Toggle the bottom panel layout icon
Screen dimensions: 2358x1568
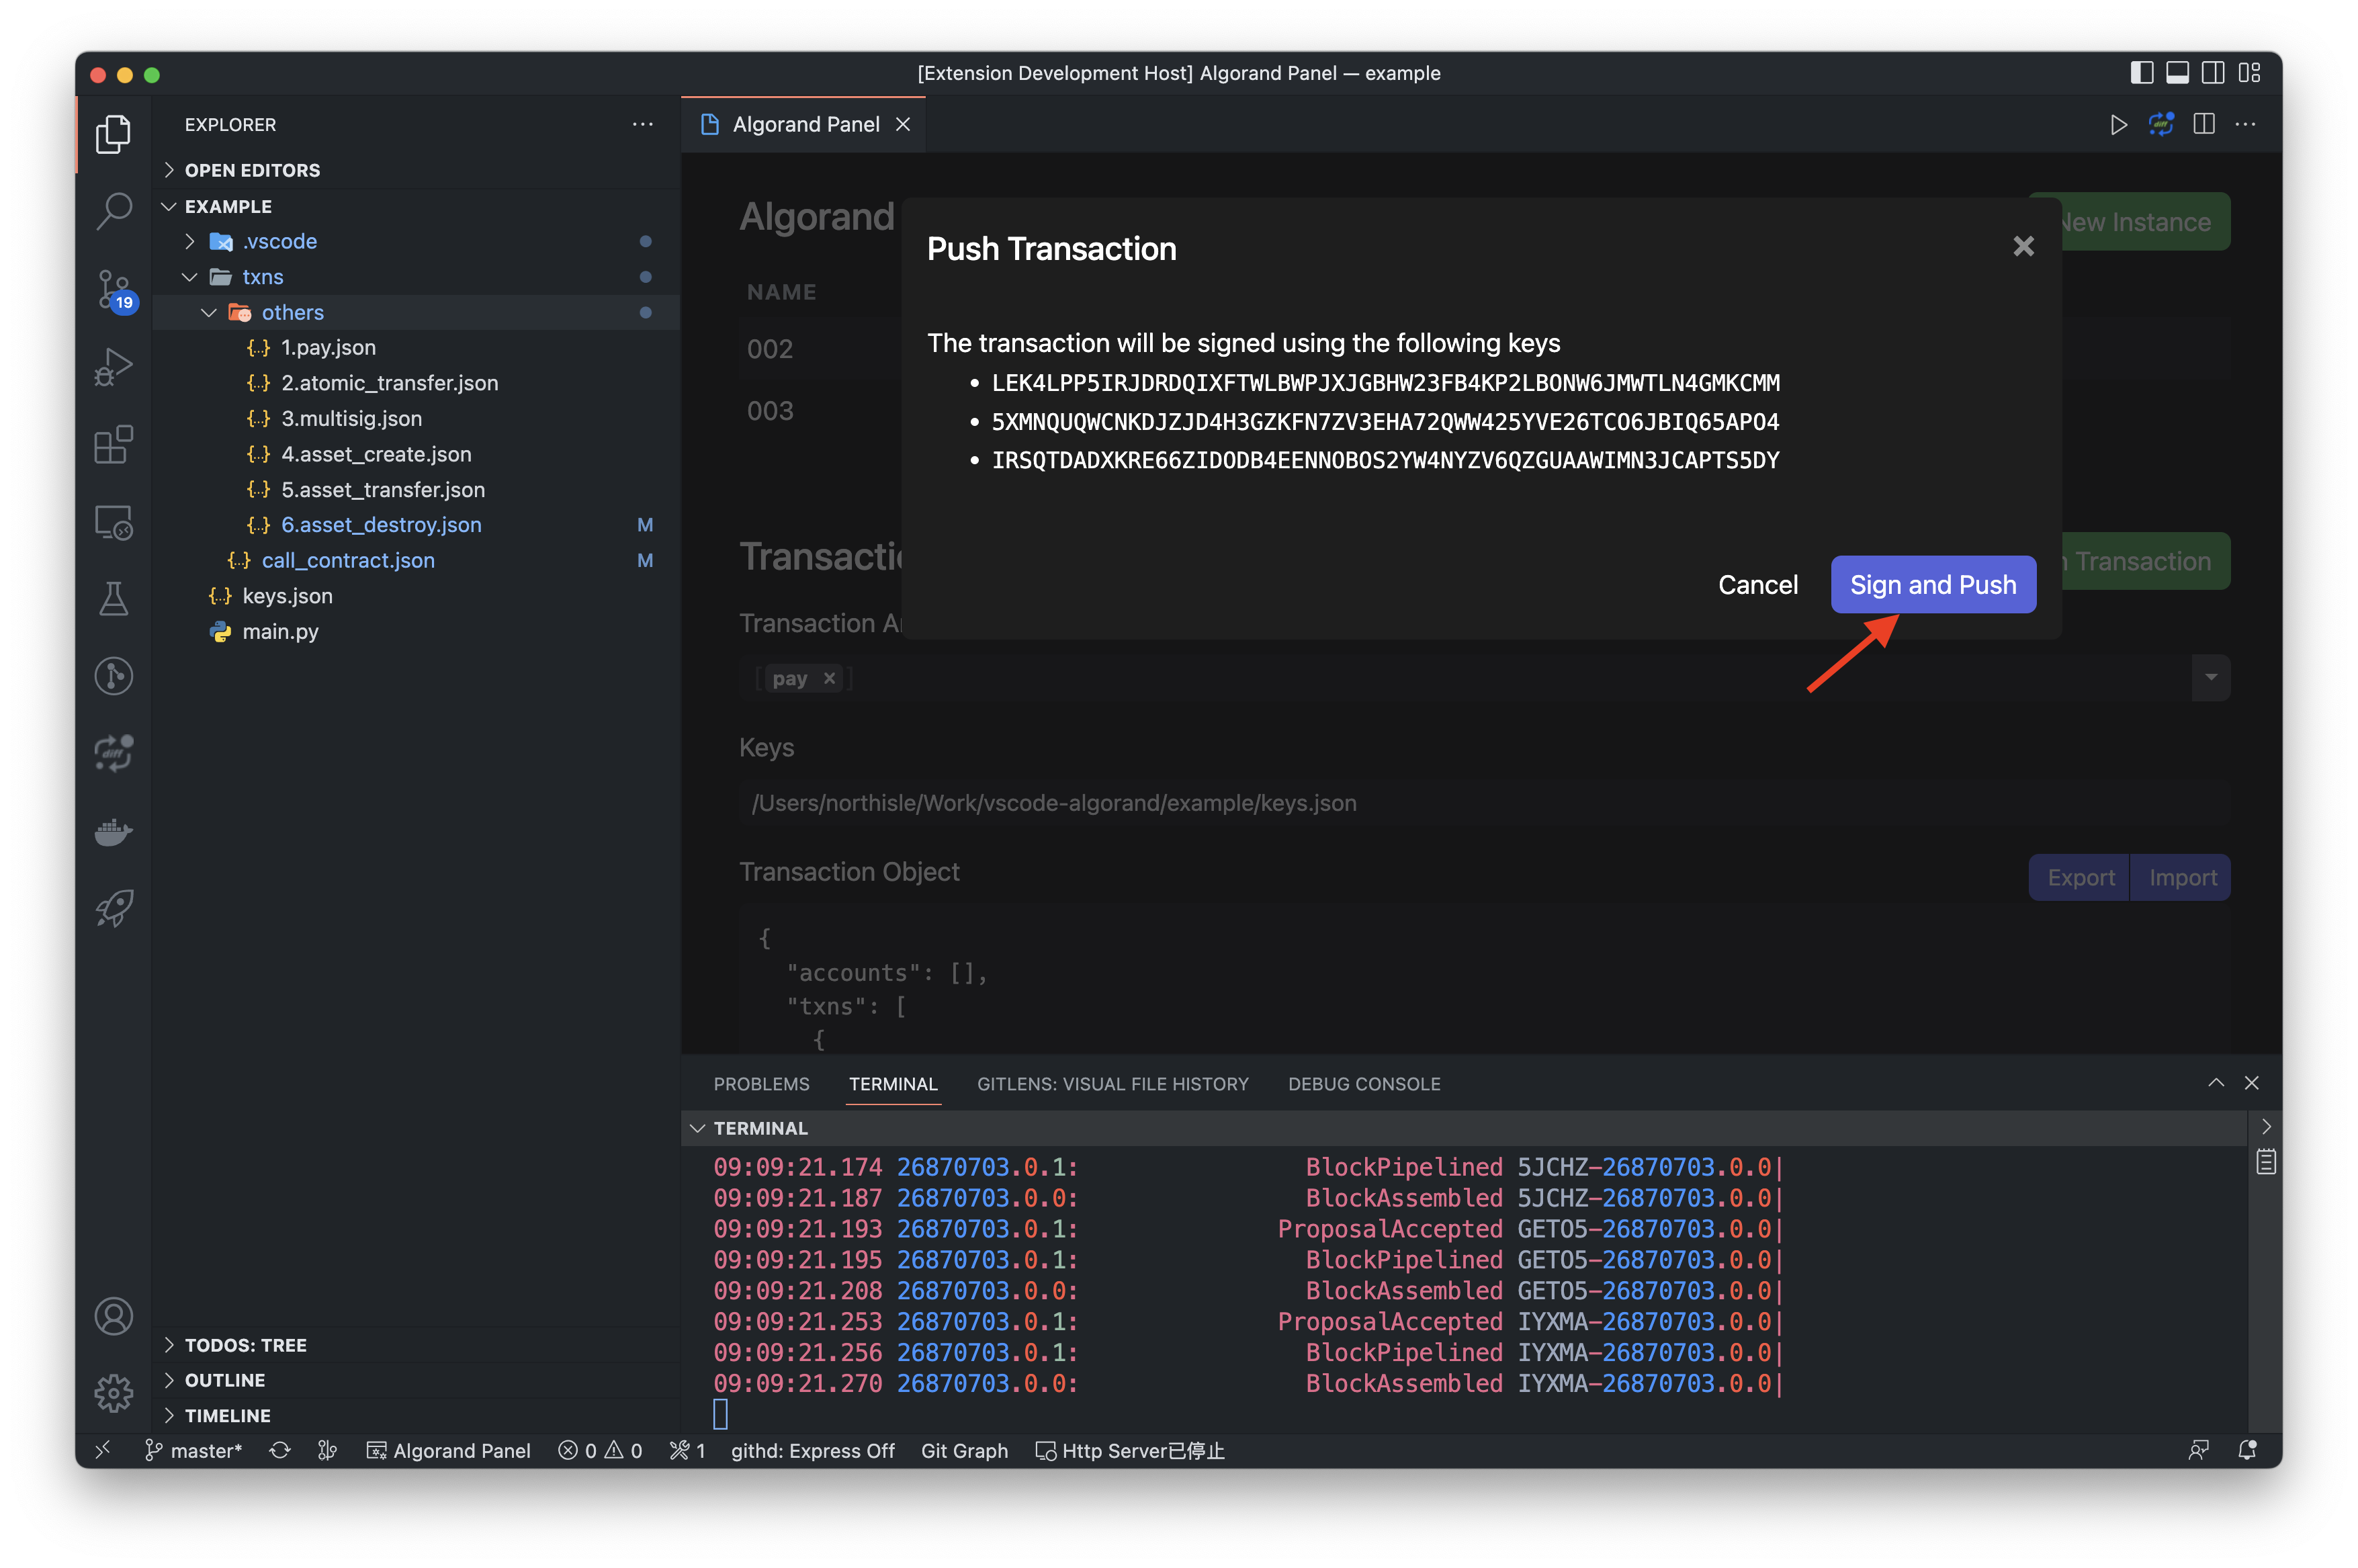[x=2177, y=73]
